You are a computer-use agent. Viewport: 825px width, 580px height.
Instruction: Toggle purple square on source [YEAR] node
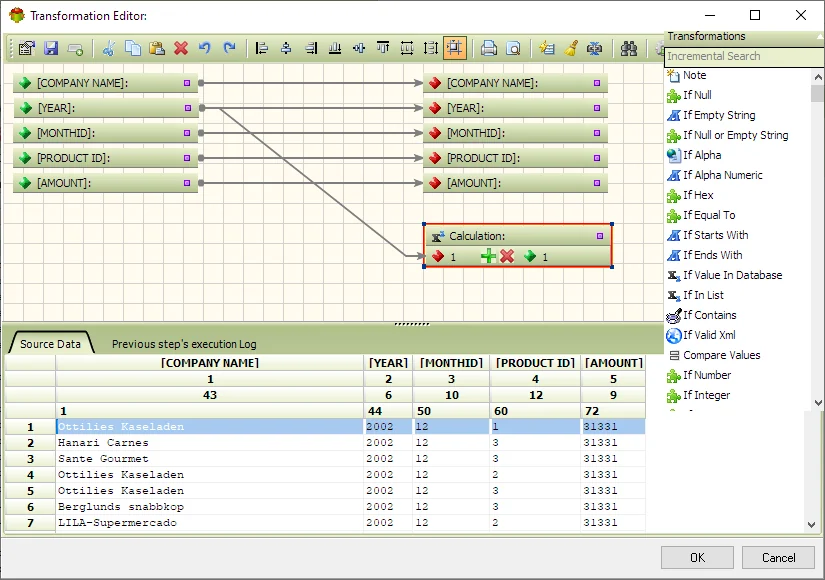coord(187,108)
